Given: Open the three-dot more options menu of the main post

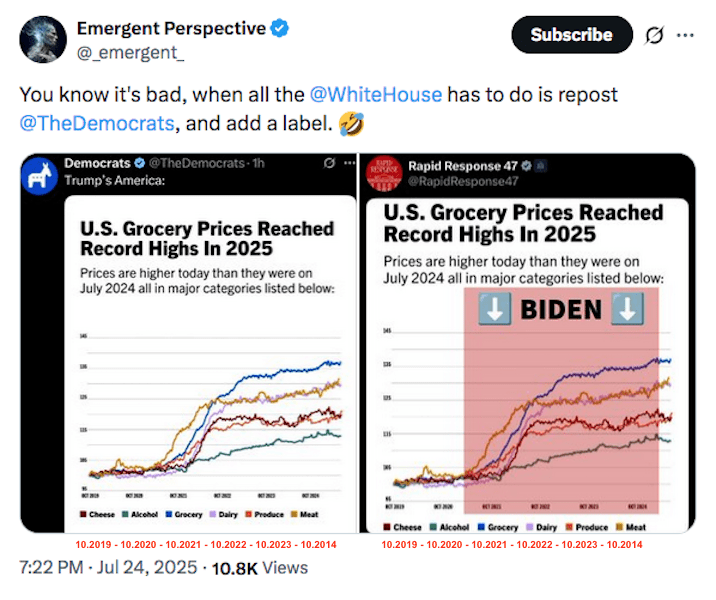Looking at the screenshot, I should (x=685, y=34).
